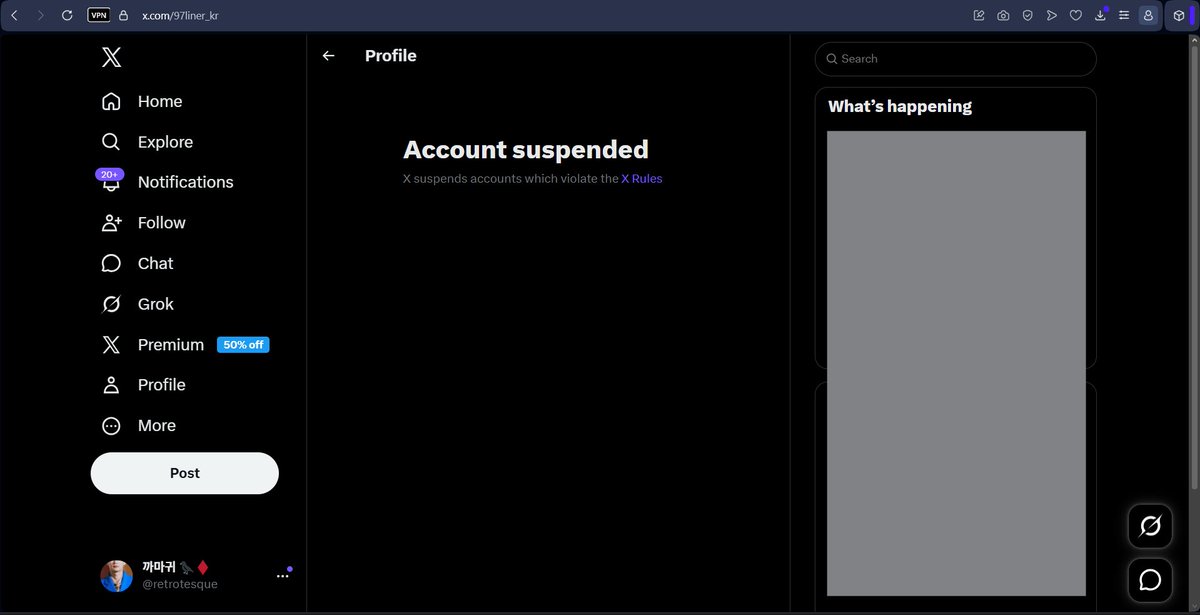Open Premium 50% off offer
Image resolution: width=1200 pixels, height=615 pixels.
[185, 345]
